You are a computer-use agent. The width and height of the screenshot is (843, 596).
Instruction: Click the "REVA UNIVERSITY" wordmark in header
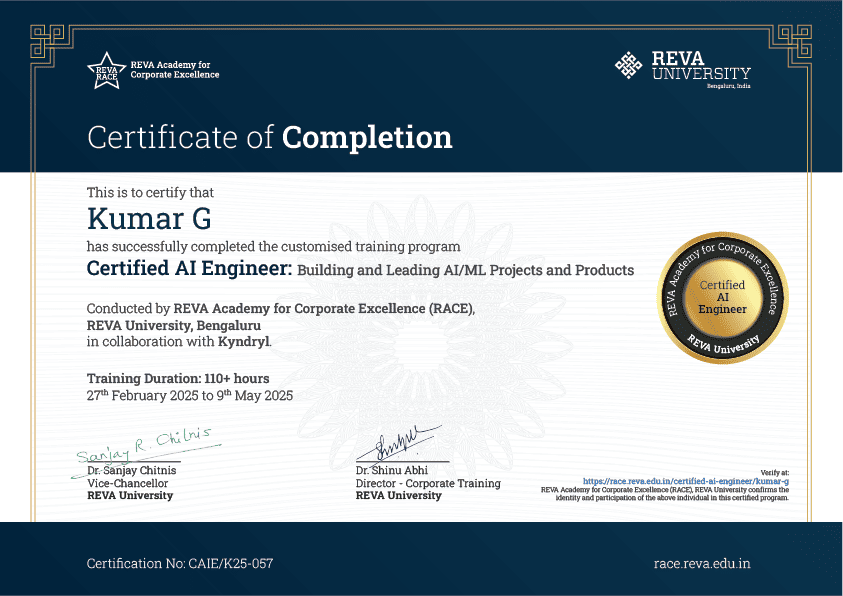pos(701,66)
